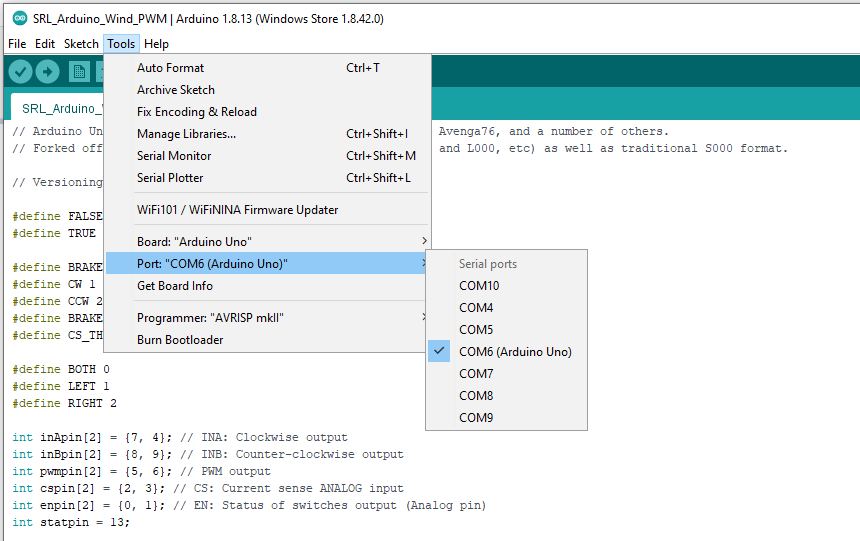Select Fix Encoding & Reload

tap(267, 112)
